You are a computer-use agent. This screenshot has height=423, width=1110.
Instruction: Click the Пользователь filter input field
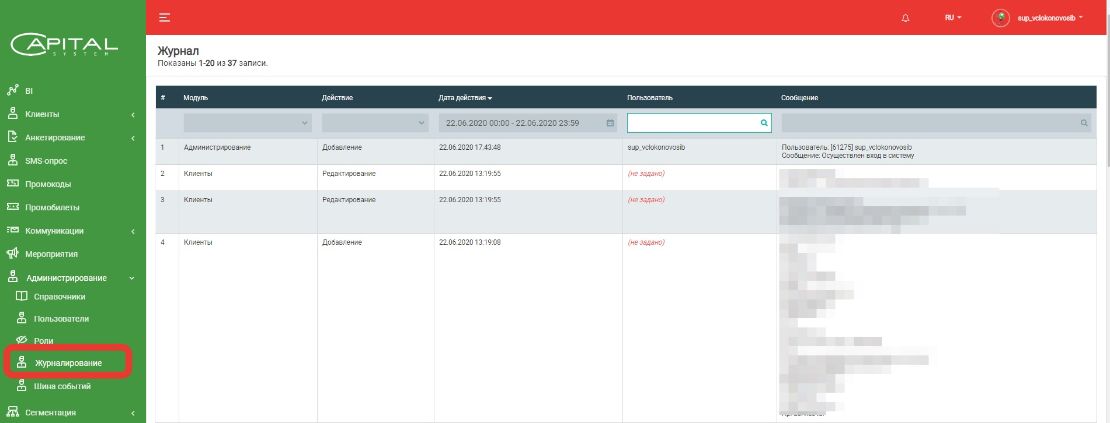(x=692, y=123)
